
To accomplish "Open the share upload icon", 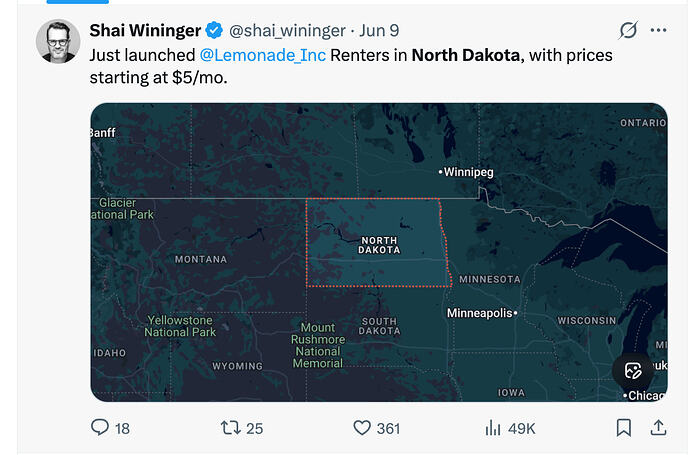I will click(658, 428).
